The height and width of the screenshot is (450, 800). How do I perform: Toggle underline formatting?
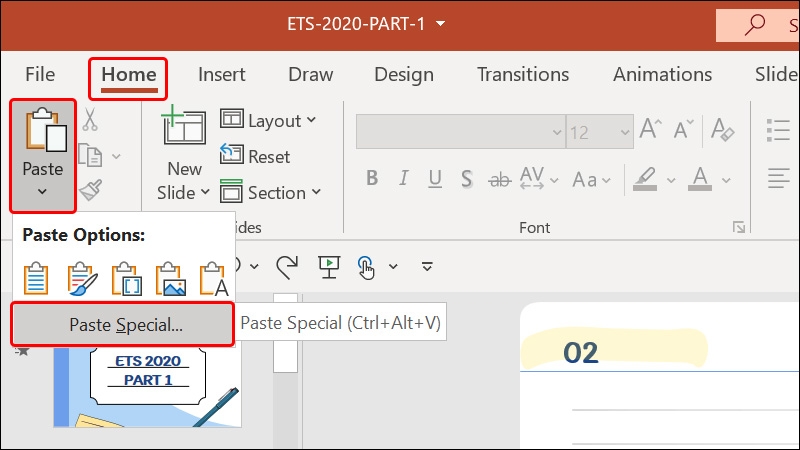coord(435,178)
